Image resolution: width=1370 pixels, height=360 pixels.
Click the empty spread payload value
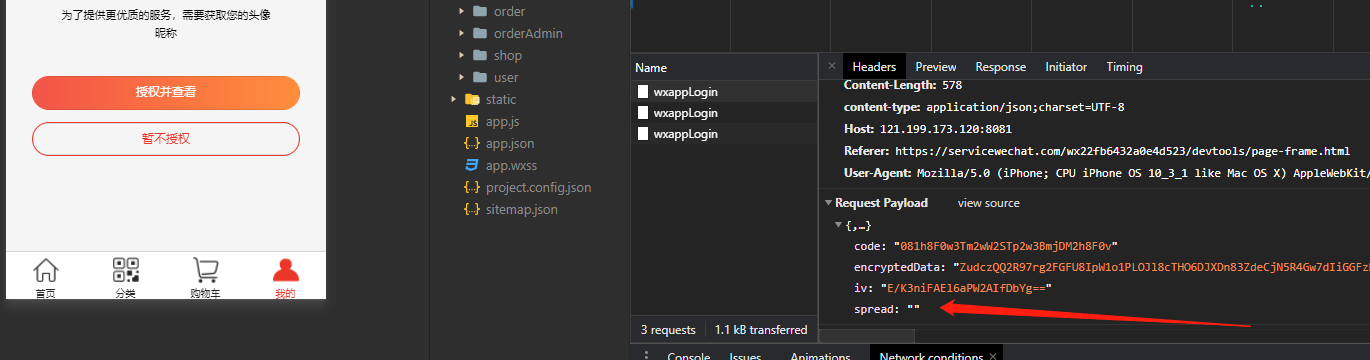(x=913, y=309)
